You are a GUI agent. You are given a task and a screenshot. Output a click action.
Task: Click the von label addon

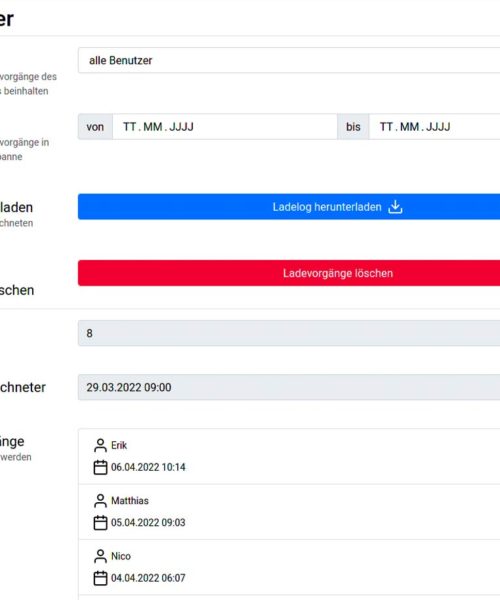95,127
